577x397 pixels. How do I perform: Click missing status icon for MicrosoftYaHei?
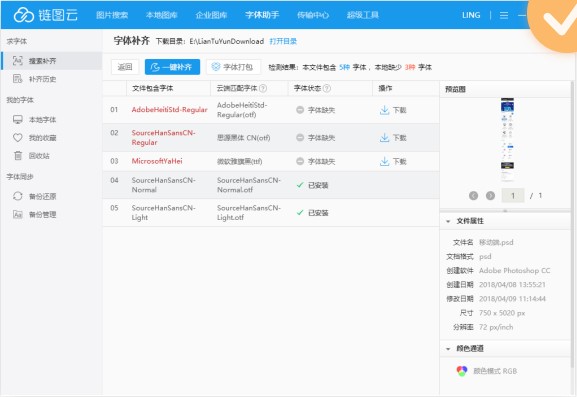coord(300,161)
